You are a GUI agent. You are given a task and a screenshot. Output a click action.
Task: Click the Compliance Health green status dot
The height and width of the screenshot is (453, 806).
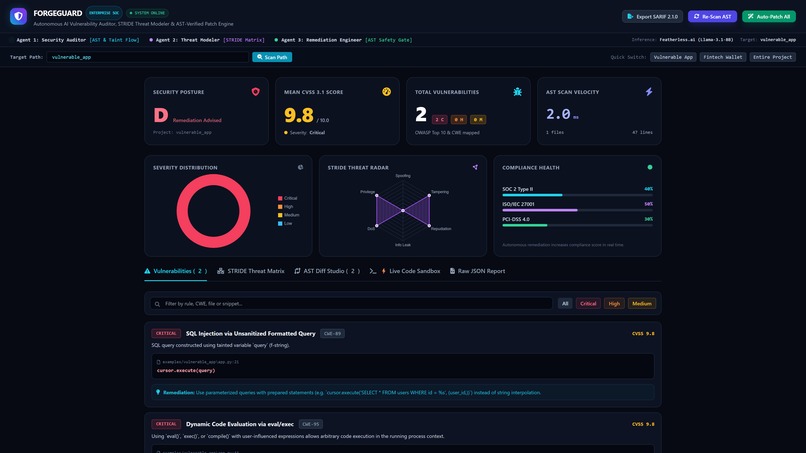(x=650, y=167)
